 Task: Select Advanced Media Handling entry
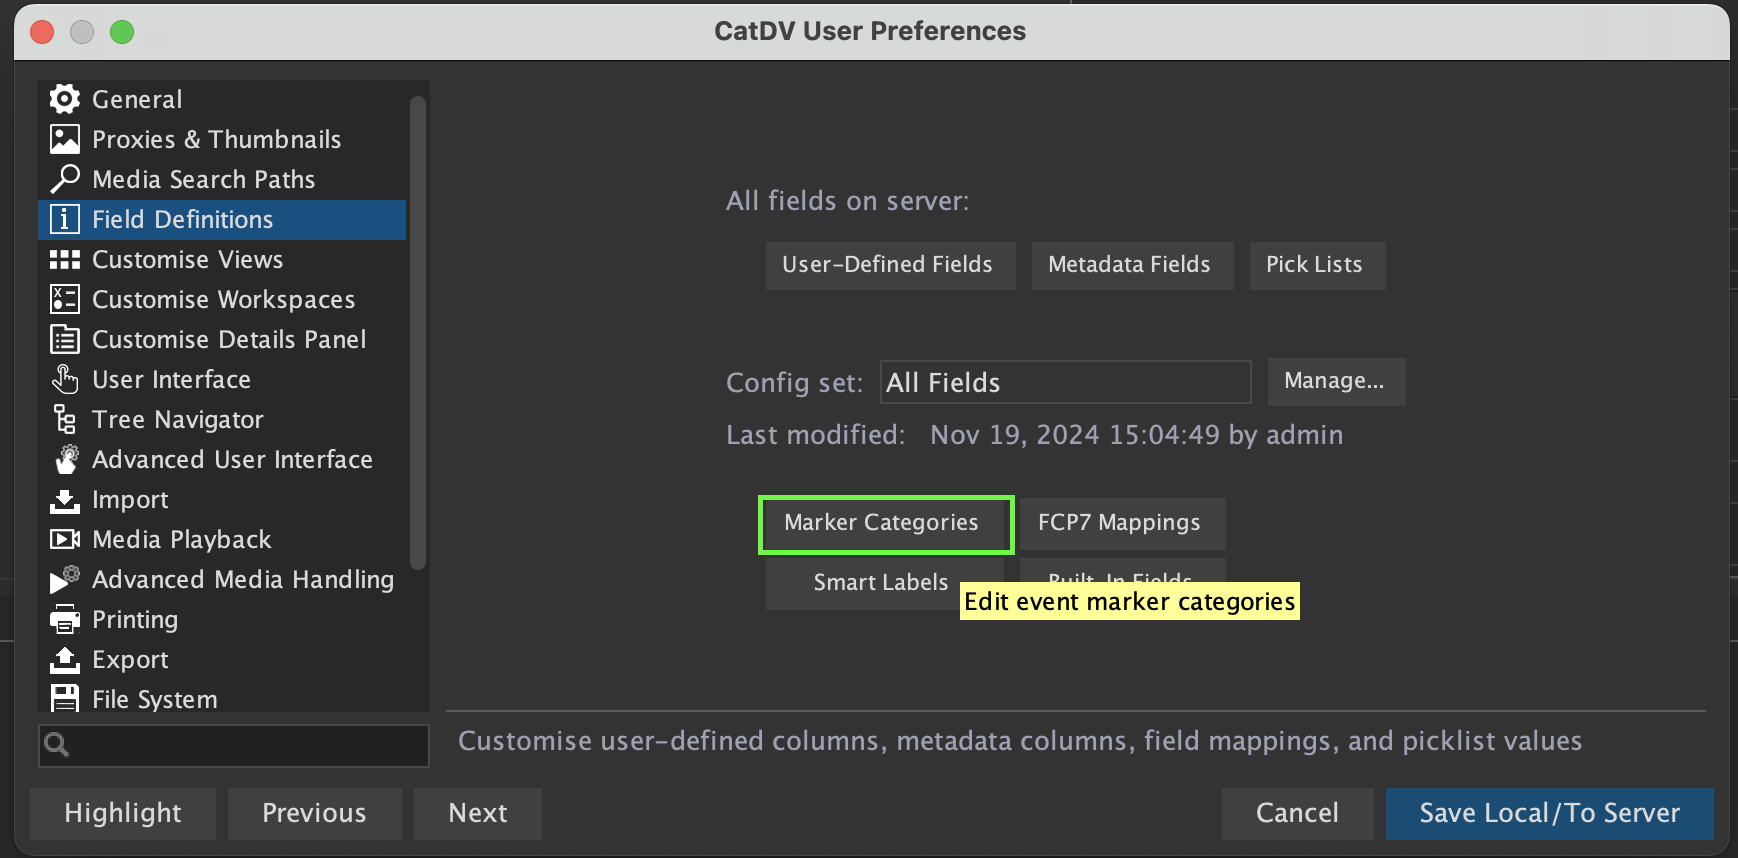pyautogui.click(x=222, y=579)
